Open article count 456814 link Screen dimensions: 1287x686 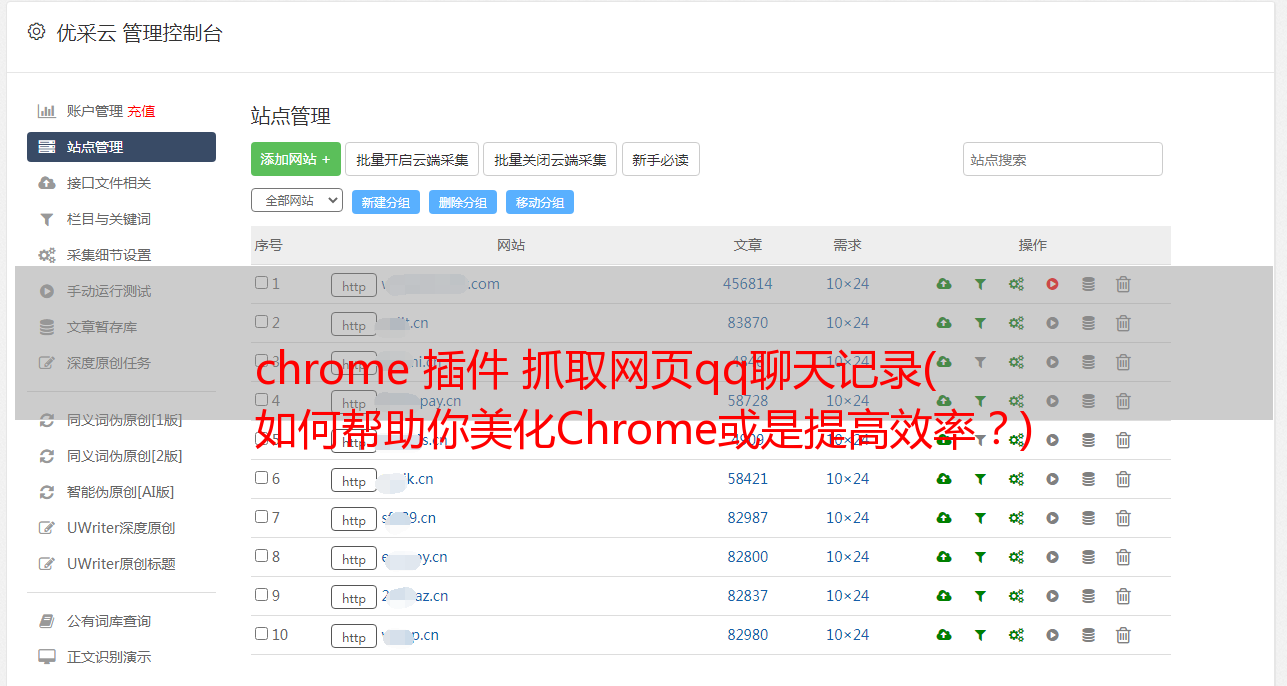tap(748, 284)
